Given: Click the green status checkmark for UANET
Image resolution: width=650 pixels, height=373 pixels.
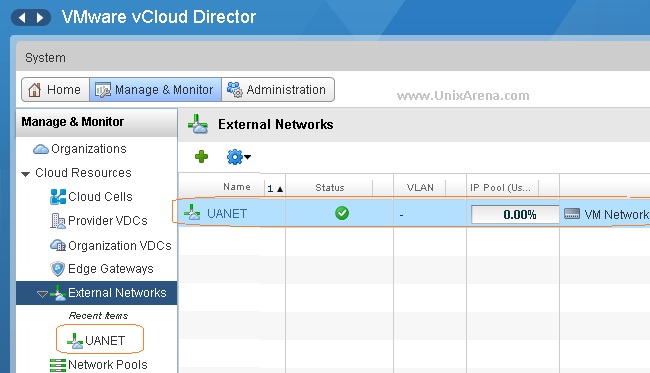Looking at the screenshot, I should coord(342,213).
